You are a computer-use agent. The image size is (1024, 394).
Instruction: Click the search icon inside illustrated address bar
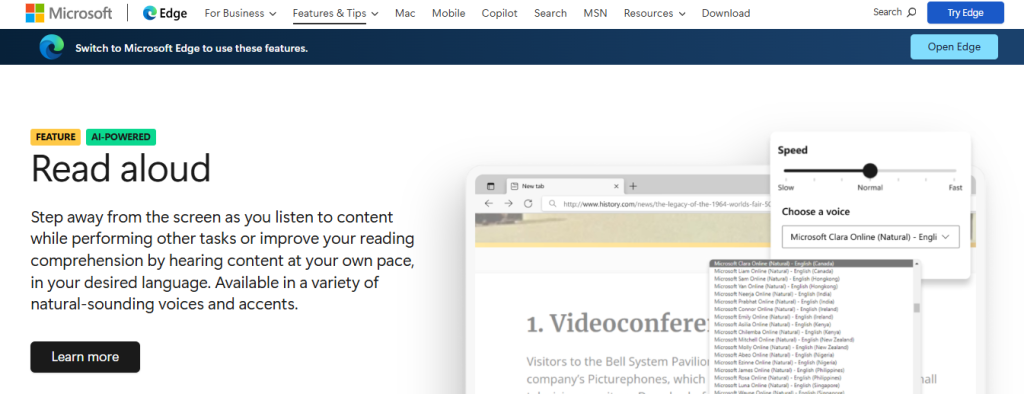click(553, 204)
